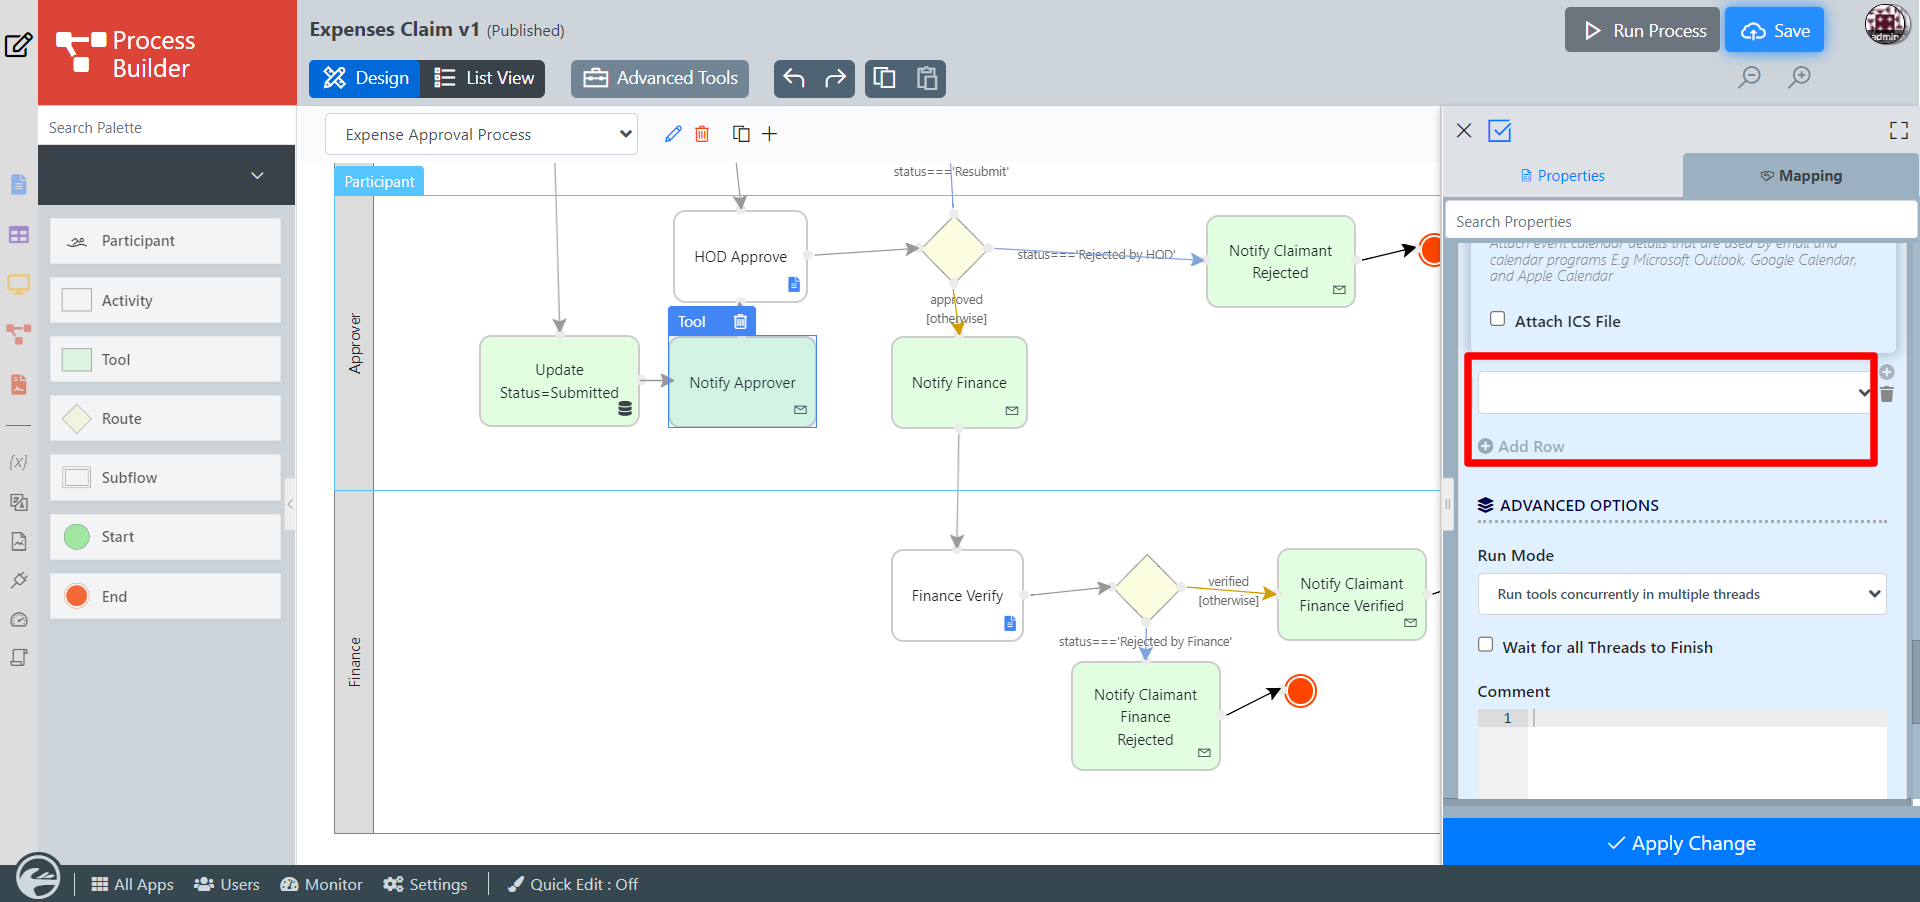This screenshot has width=1920, height=902.
Task: Open Expense Approval Process dropdown
Action: pyautogui.click(x=481, y=134)
